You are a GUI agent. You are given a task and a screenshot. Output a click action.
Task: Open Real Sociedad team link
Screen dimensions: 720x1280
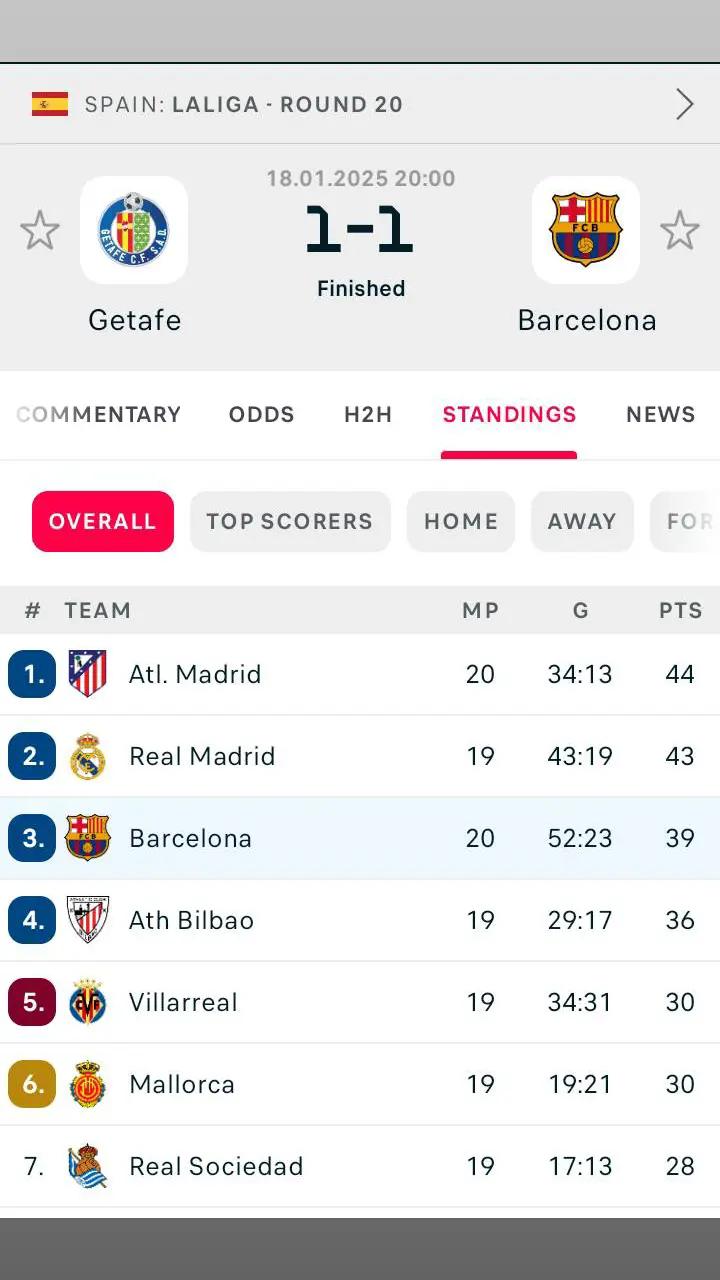(x=216, y=1166)
